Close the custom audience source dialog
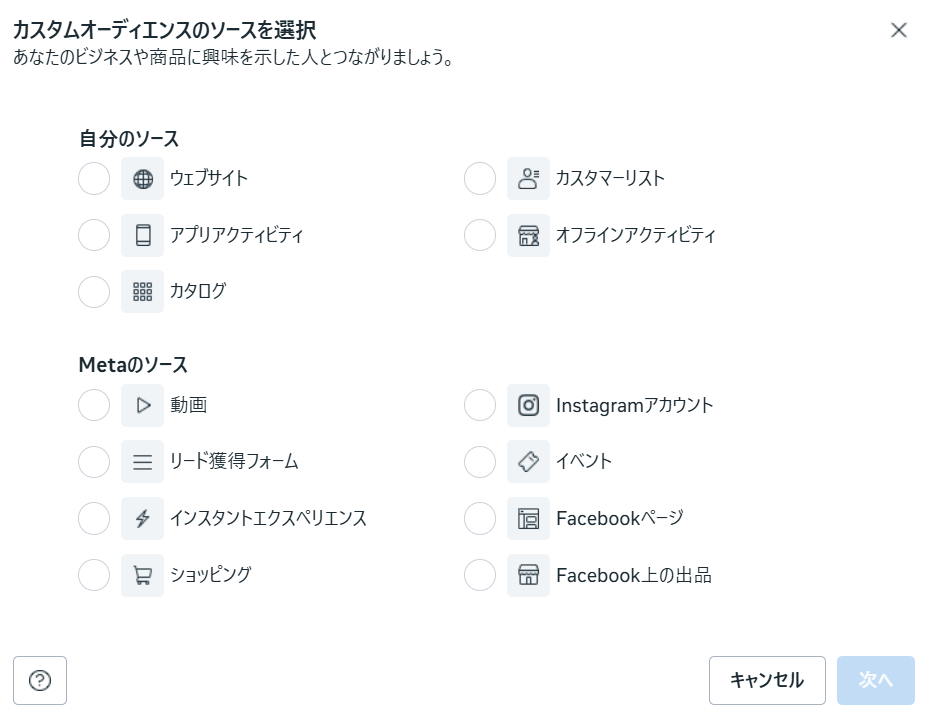The height and width of the screenshot is (718, 927). pos(898,30)
